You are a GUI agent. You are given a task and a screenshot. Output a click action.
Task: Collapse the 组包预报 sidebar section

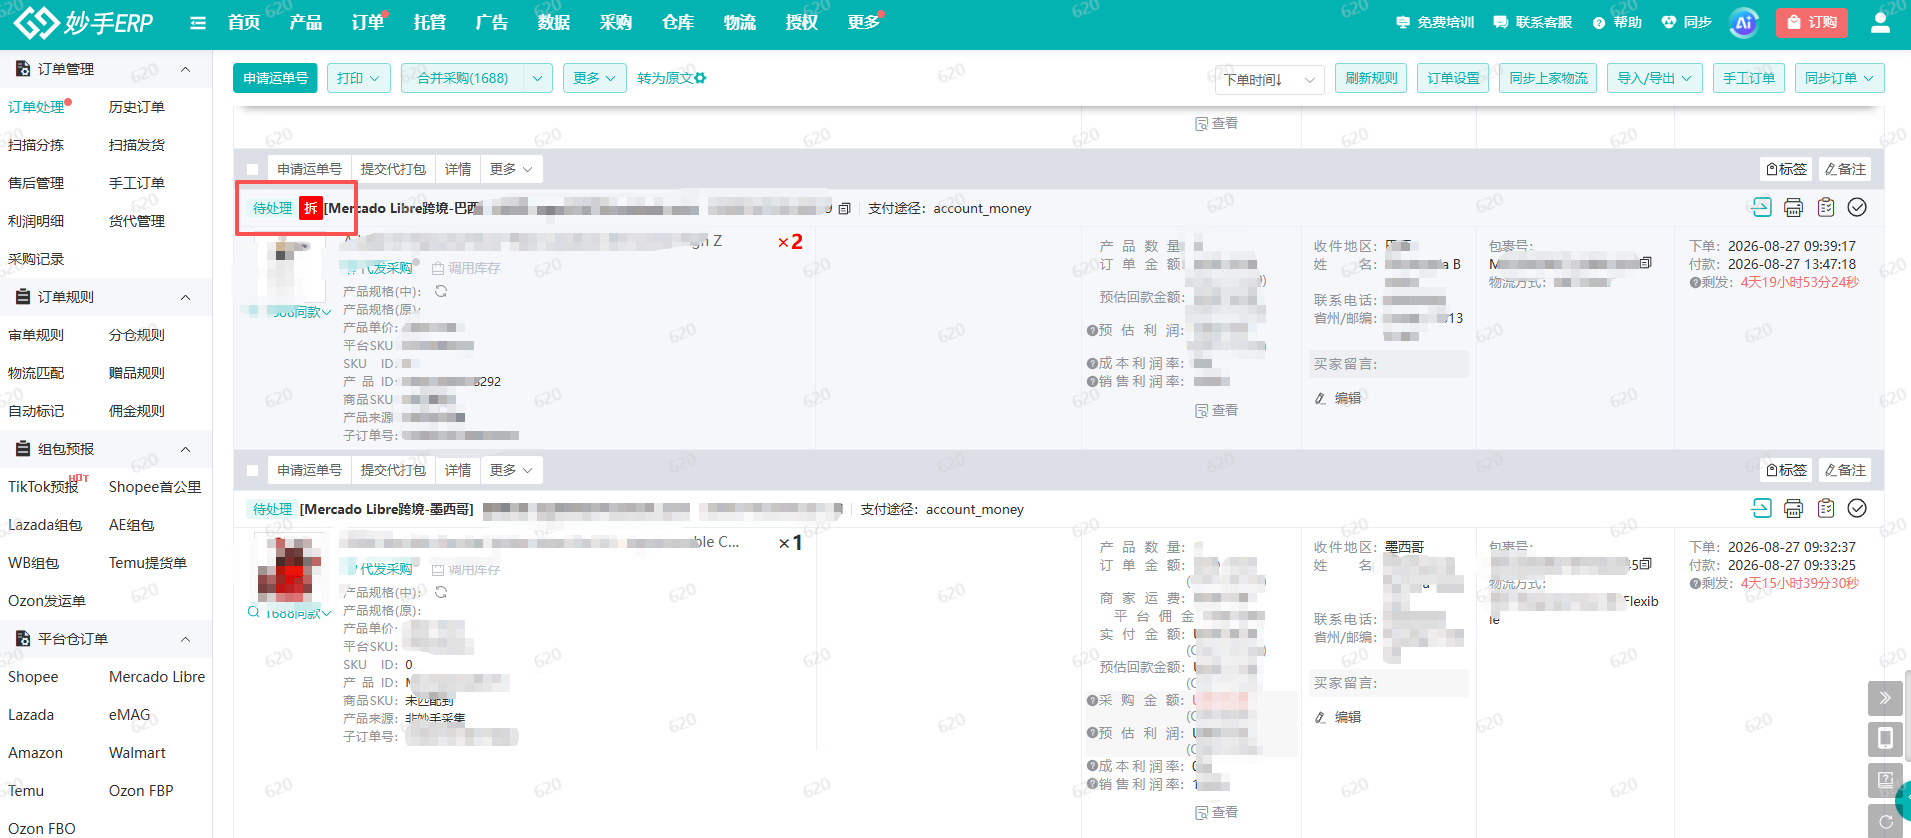click(x=185, y=449)
